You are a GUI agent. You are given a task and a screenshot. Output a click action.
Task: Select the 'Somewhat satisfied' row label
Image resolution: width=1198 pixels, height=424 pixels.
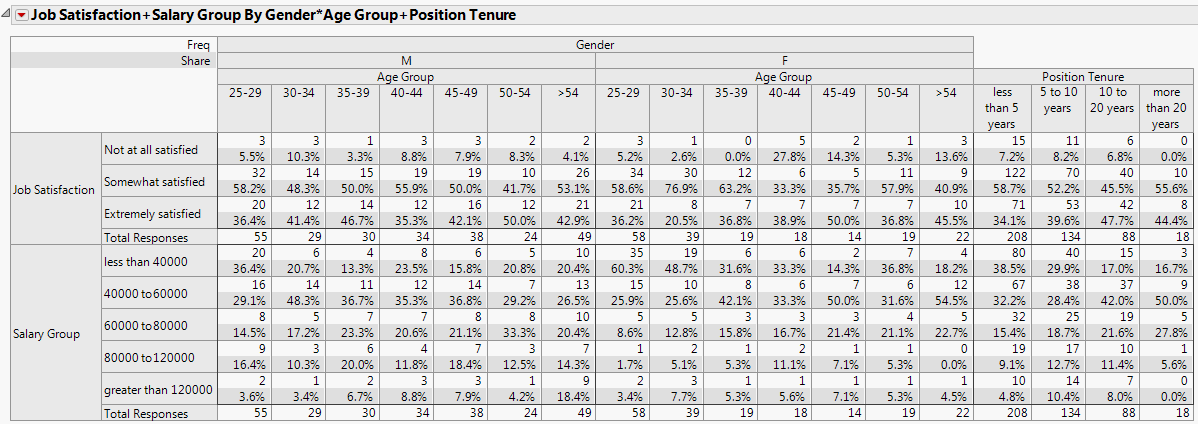[x=154, y=181]
